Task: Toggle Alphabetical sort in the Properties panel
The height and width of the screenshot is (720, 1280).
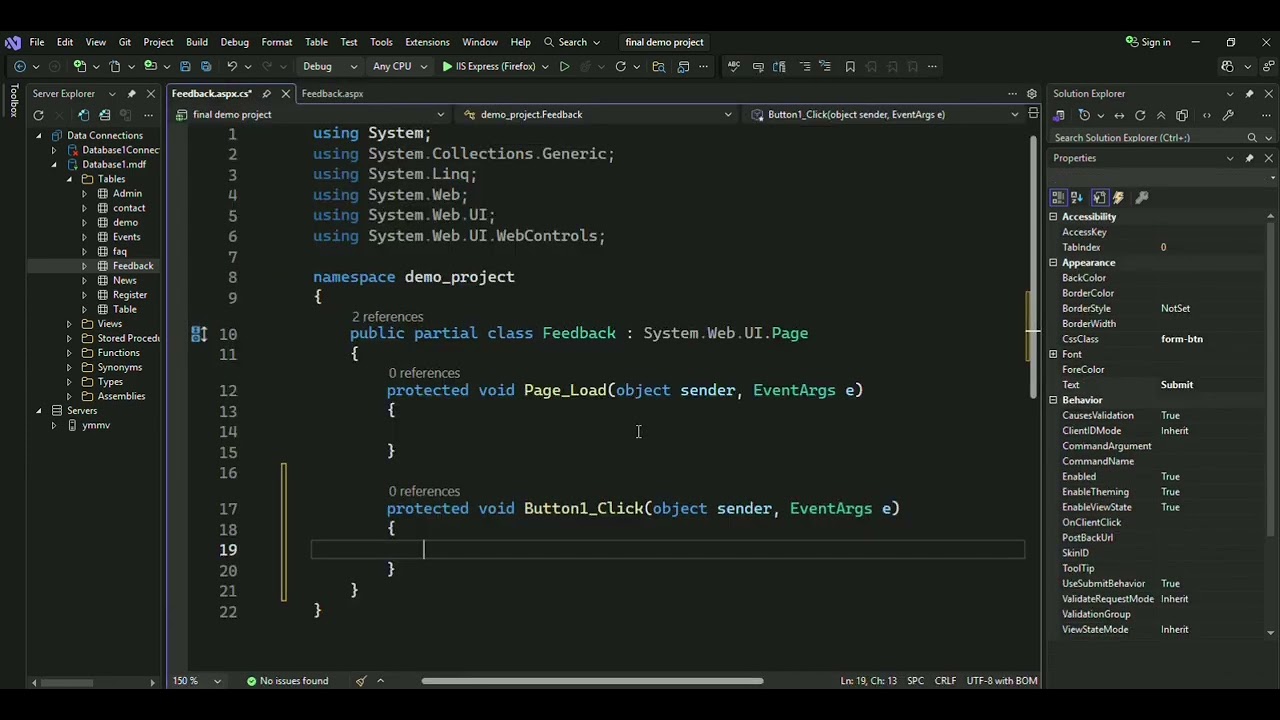Action: pyautogui.click(x=1077, y=198)
